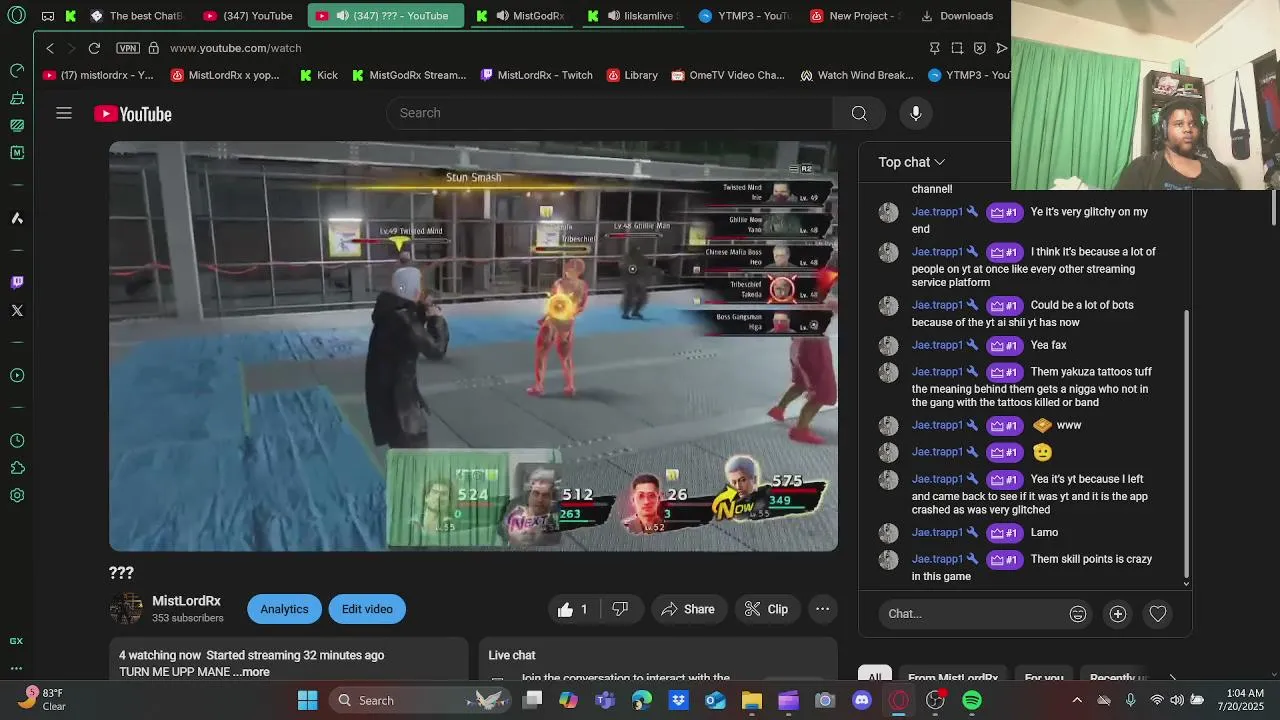Image resolution: width=1280 pixels, height=720 pixels.
Task: Go to YouTube home via logo
Action: (x=133, y=114)
